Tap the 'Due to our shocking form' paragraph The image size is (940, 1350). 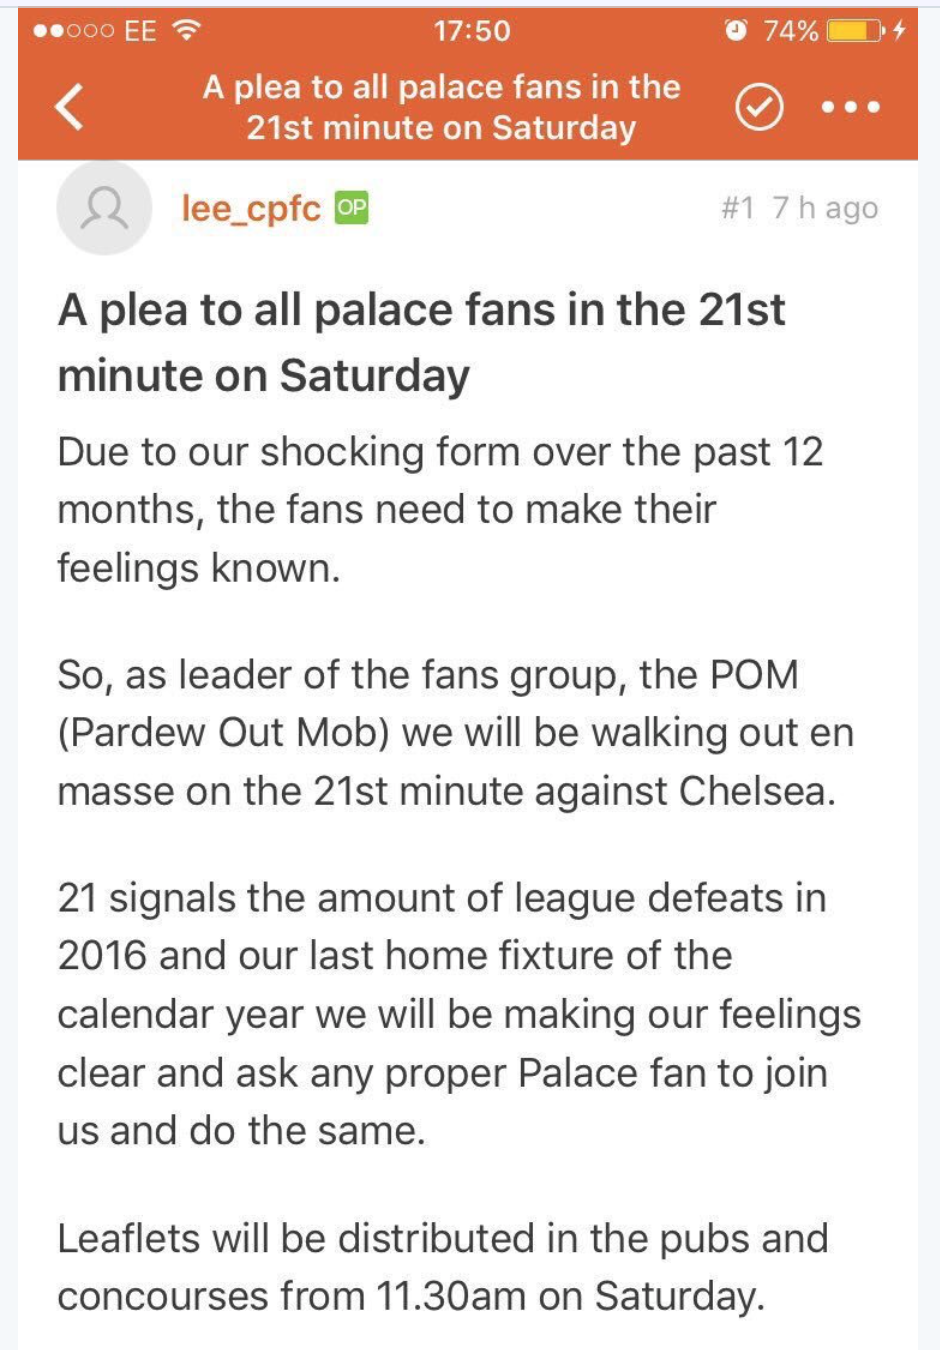tap(440, 509)
